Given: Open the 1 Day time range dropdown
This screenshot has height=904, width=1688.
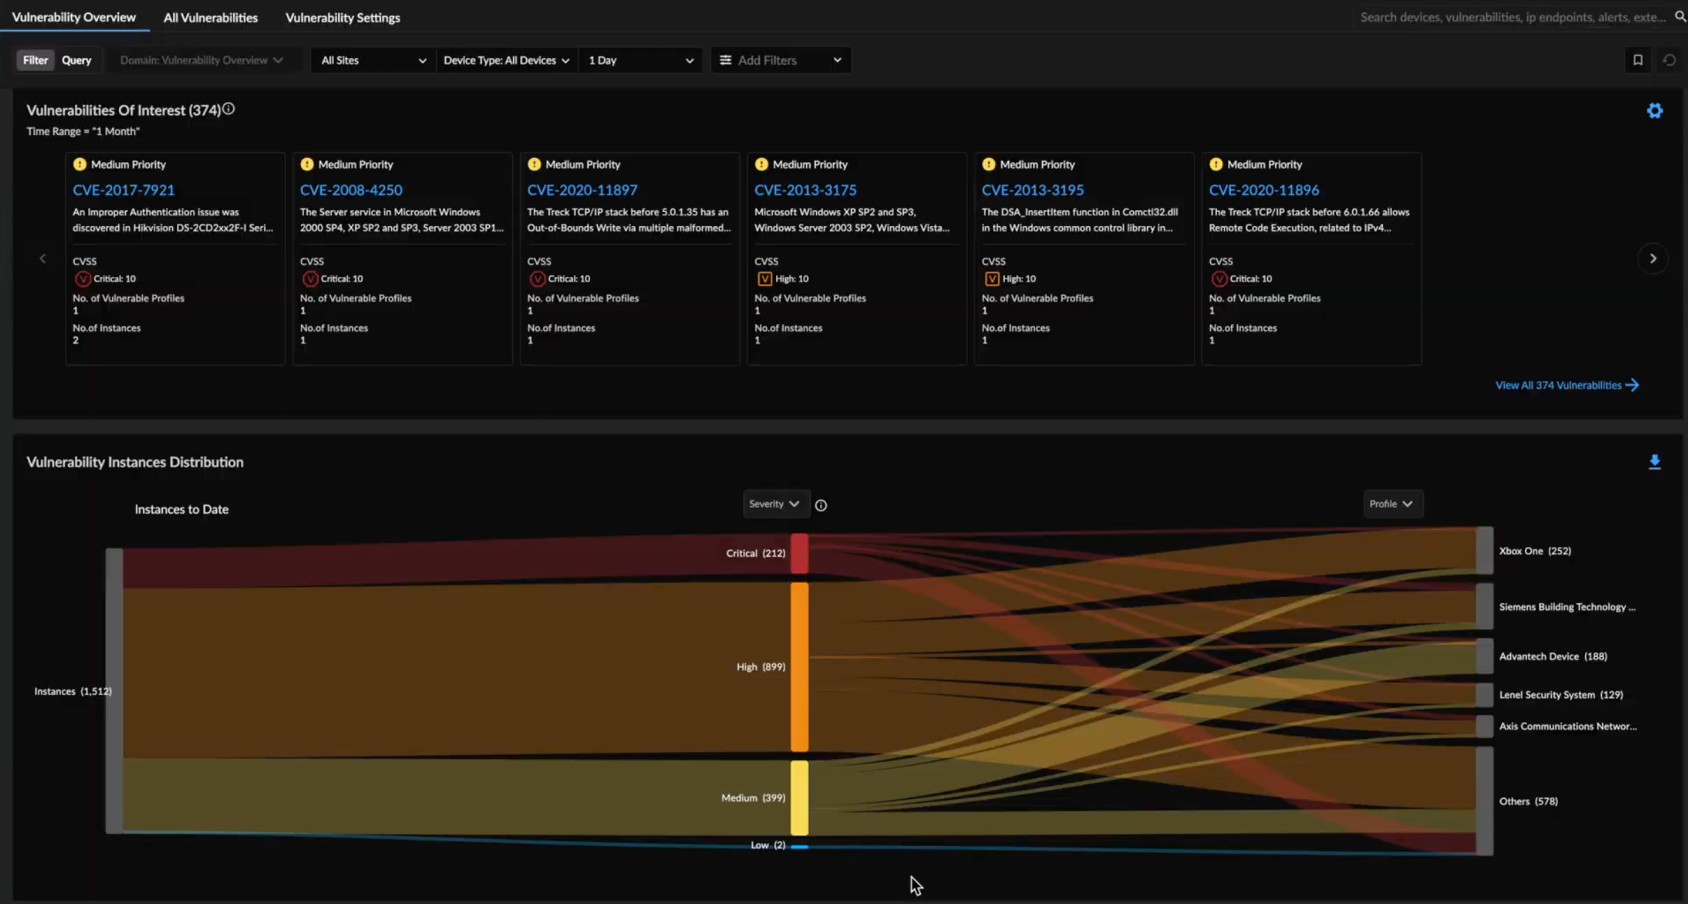Looking at the screenshot, I should 640,60.
